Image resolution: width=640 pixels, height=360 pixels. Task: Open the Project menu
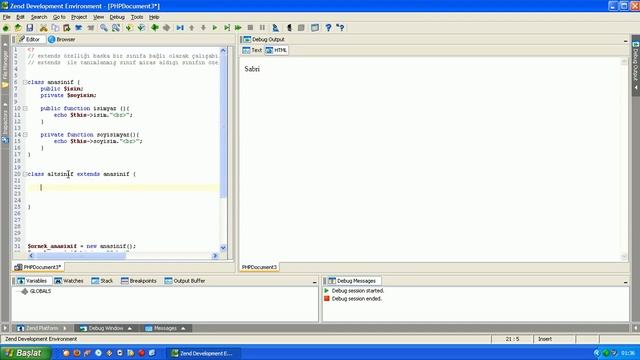(79, 17)
